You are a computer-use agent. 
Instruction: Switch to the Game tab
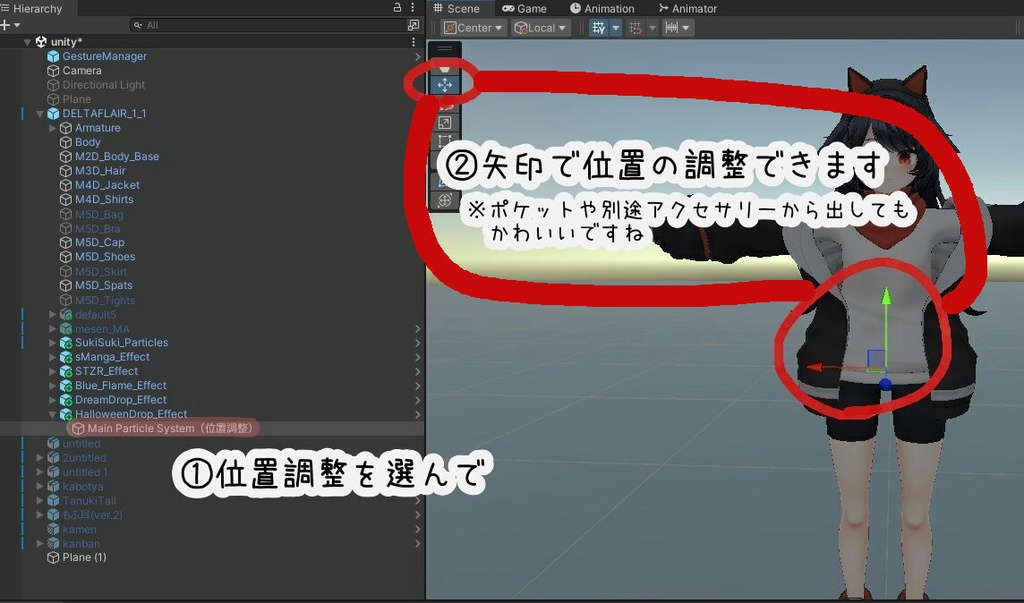(526, 8)
